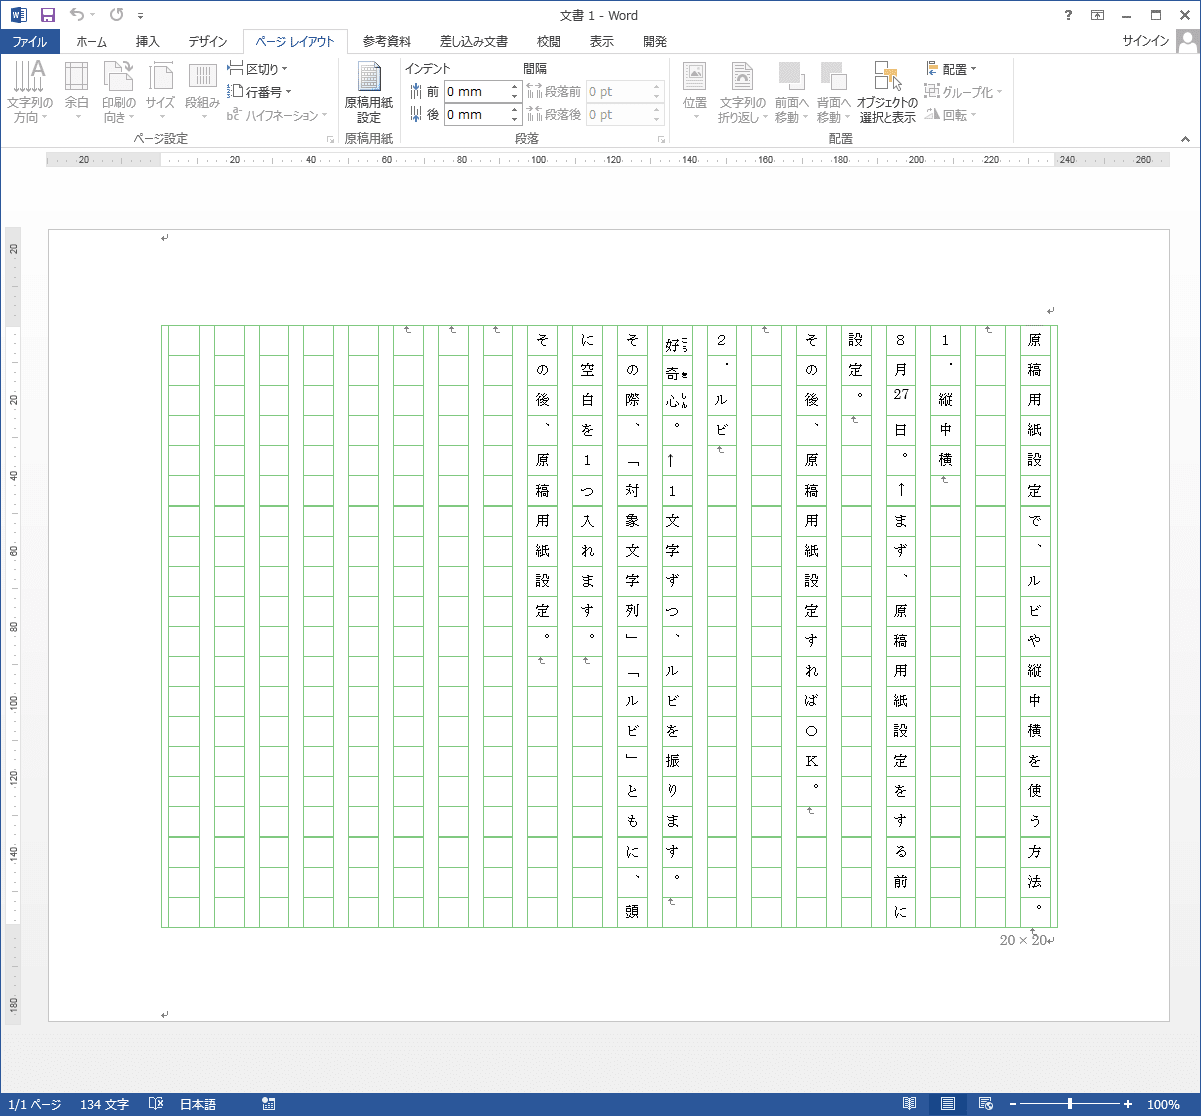Open Word Help question mark icon
The width and height of the screenshot is (1201, 1116).
tap(1069, 15)
